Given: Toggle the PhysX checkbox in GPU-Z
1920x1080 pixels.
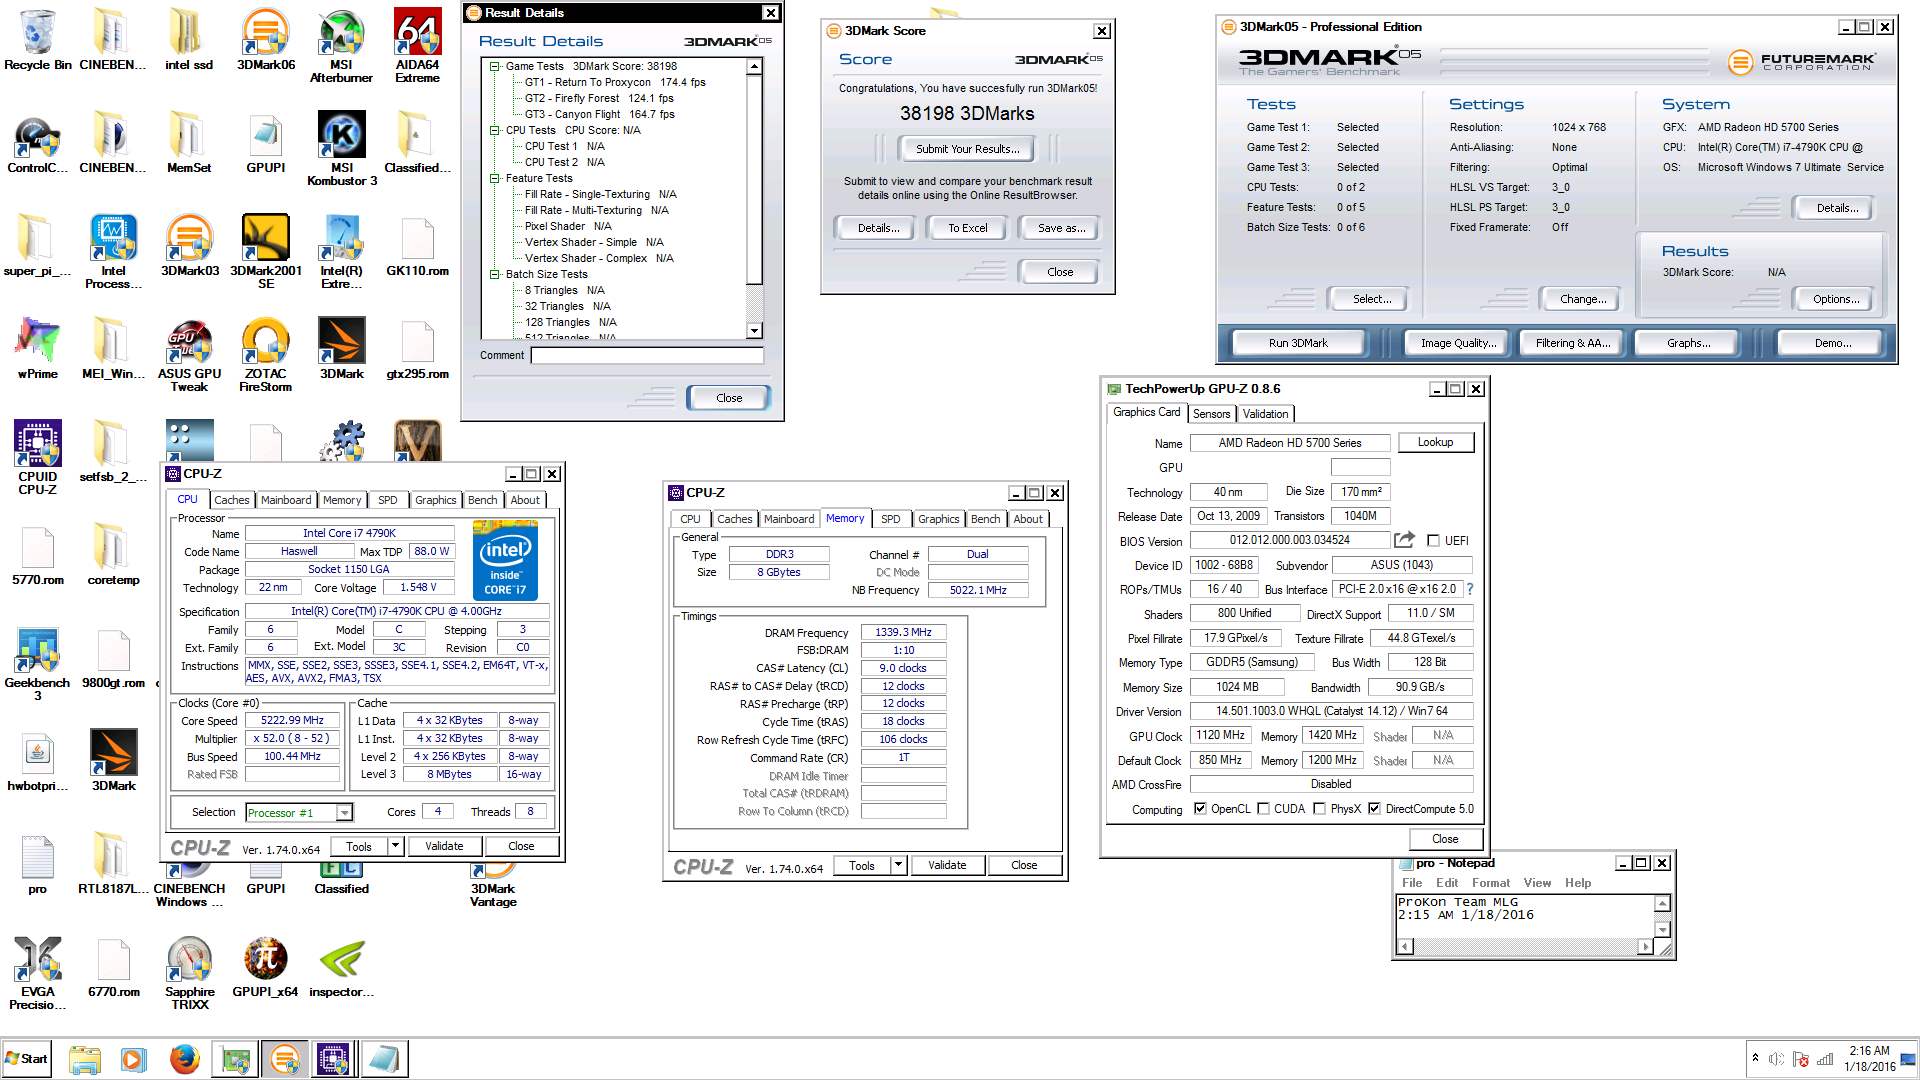Looking at the screenshot, I should 1319,809.
